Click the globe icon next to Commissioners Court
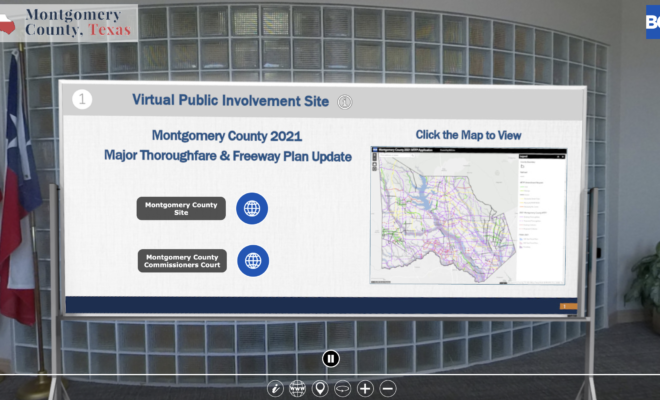The width and height of the screenshot is (660, 400). (x=253, y=261)
